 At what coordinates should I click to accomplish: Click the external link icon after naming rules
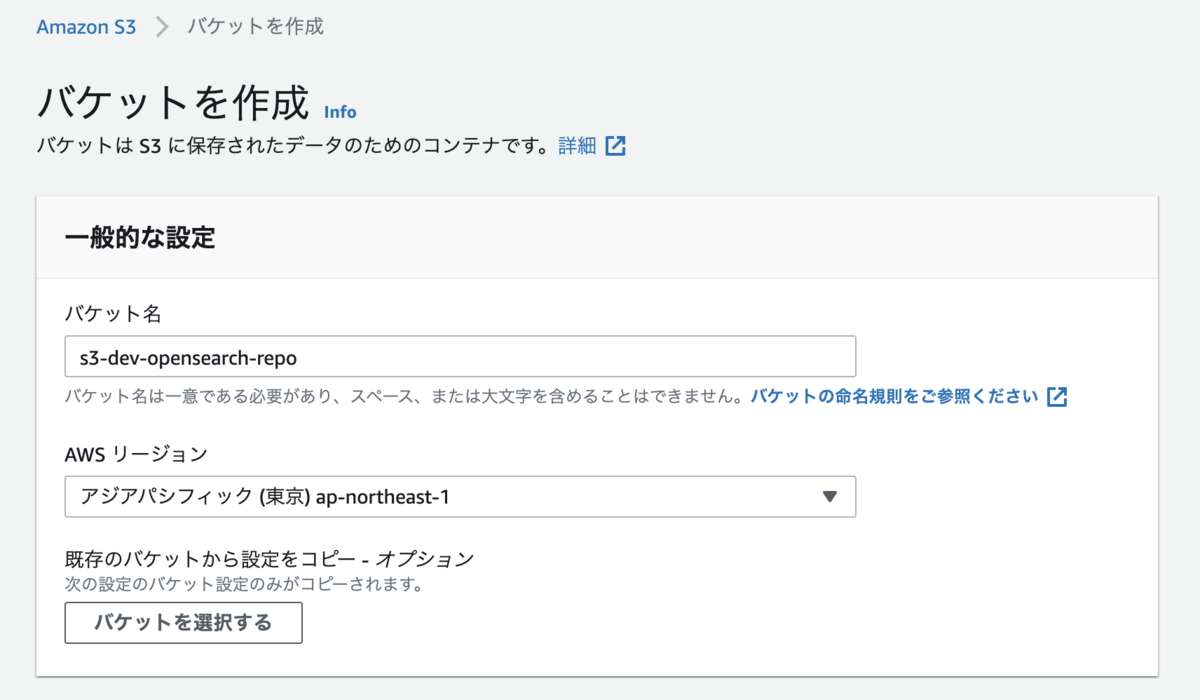point(1056,397)
